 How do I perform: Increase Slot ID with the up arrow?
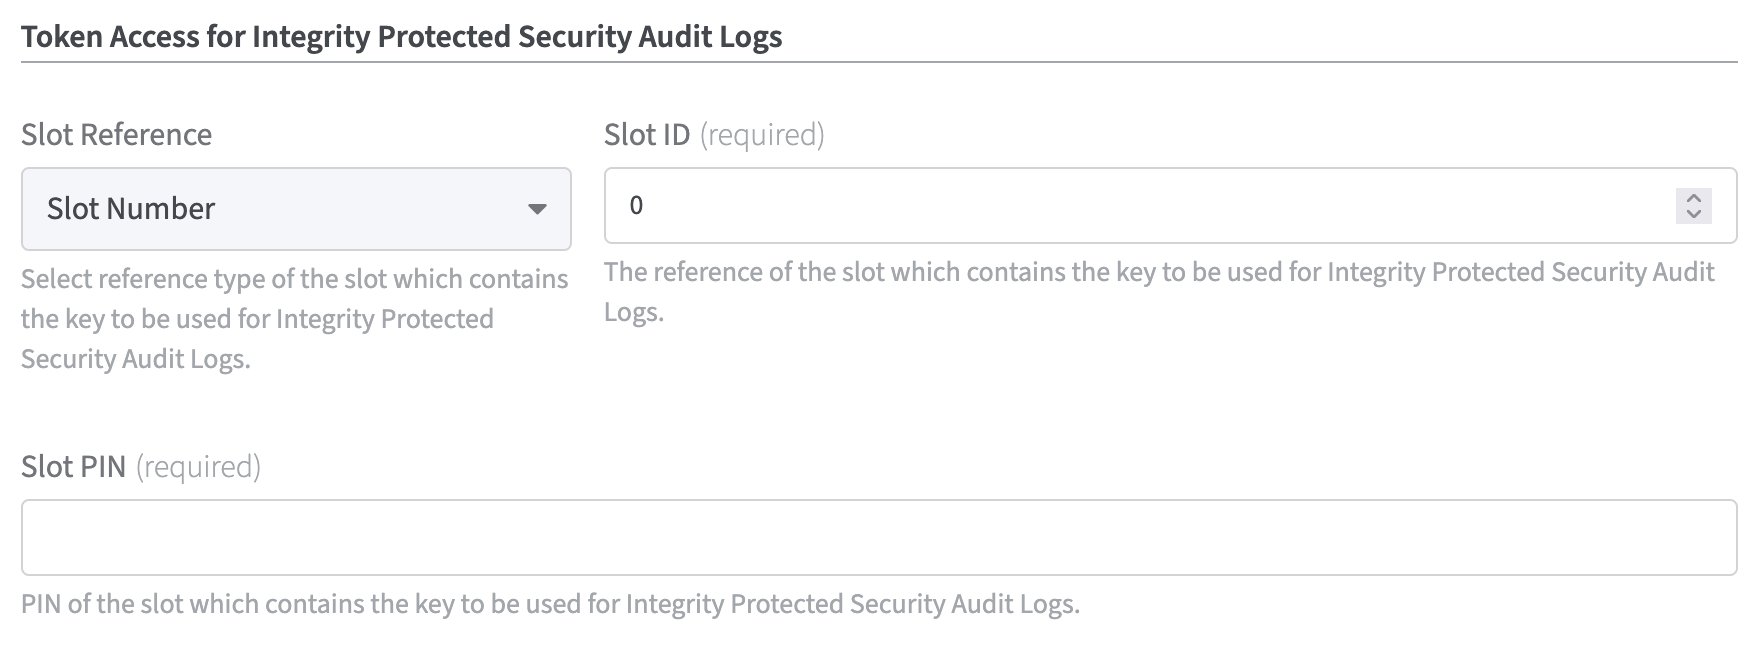pyautogui.click(x=1693, y=198)
